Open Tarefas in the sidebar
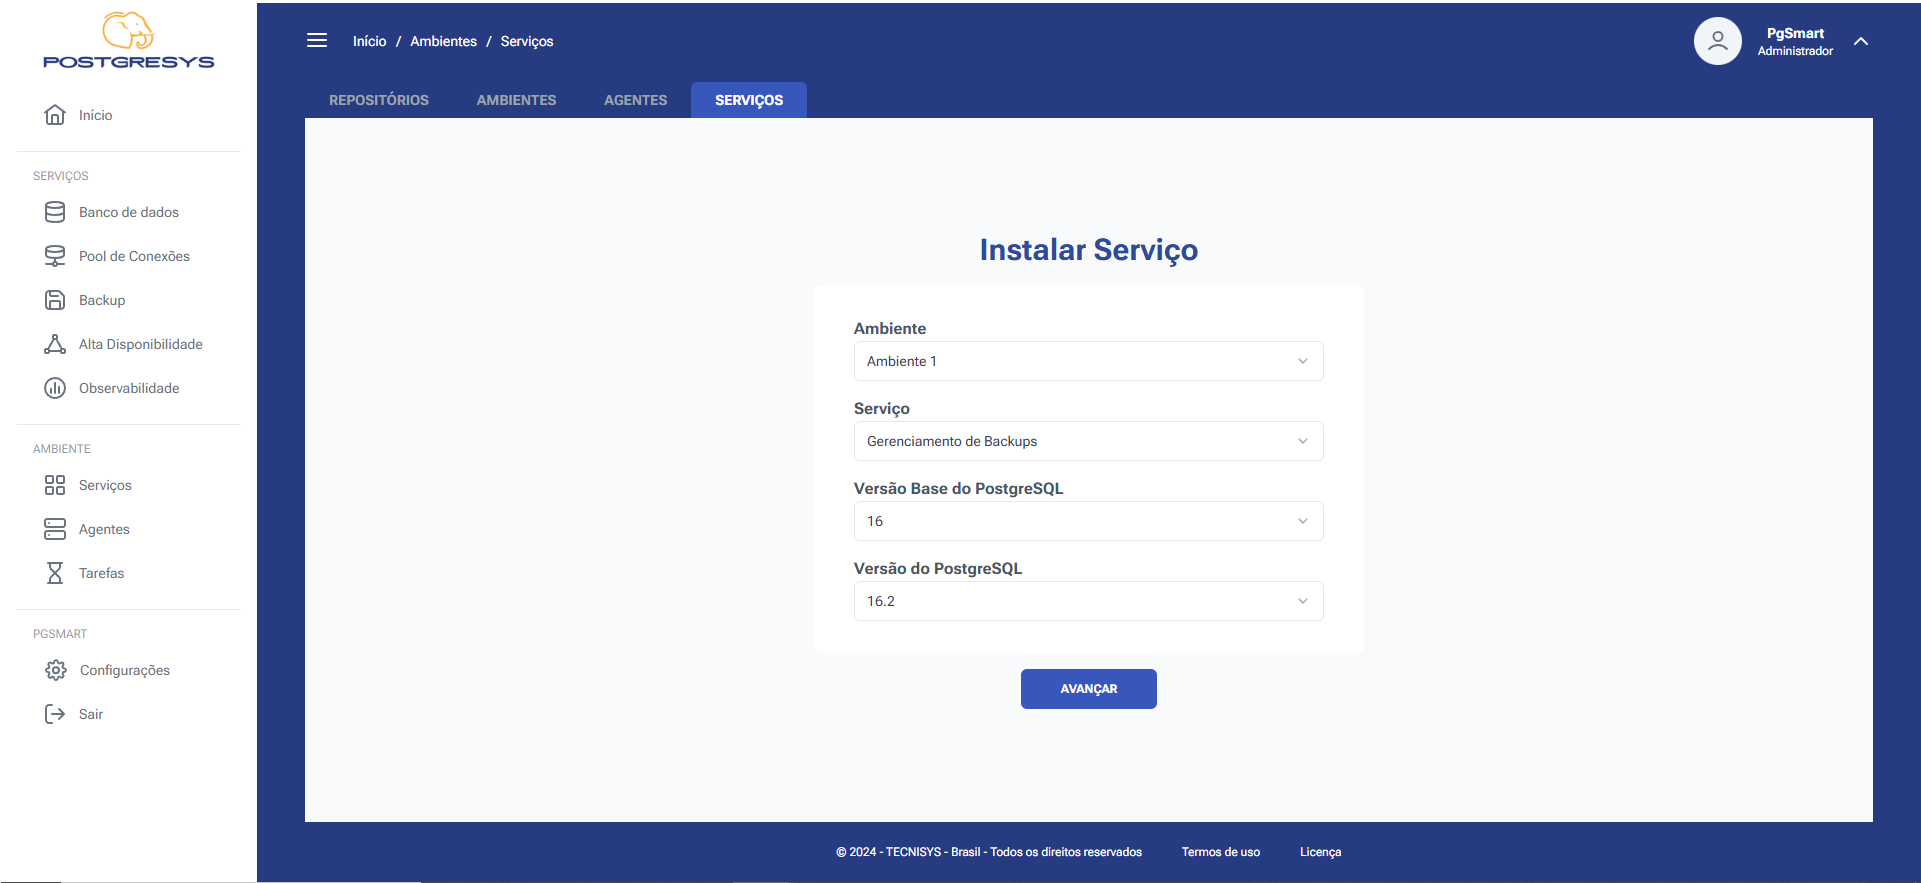1921x883 pixels. [x=101, y=573]
